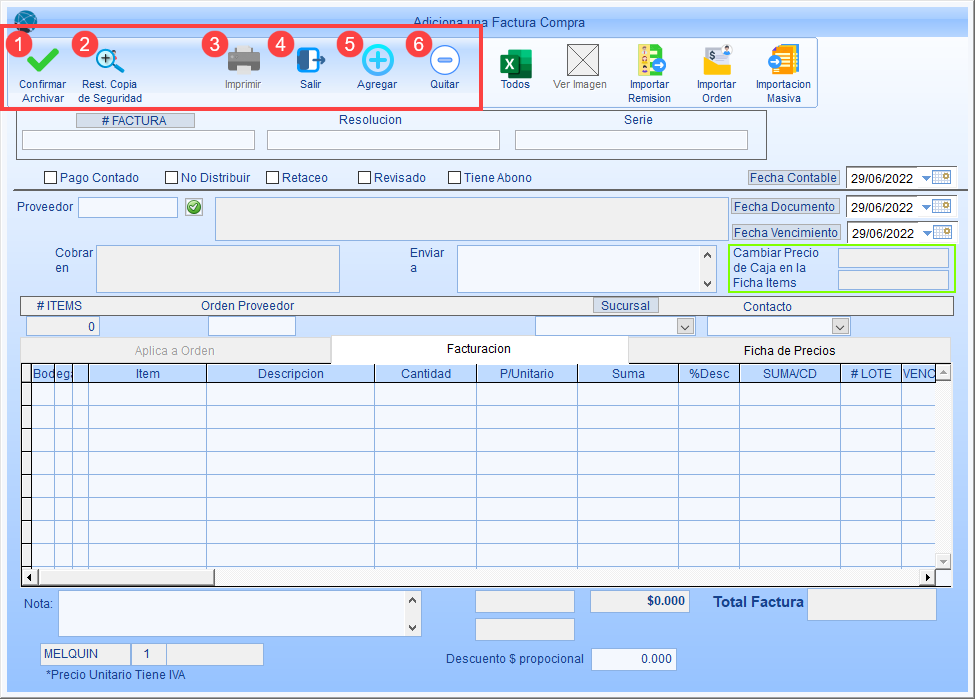975x699 pixels.
Task: Click the Nota box scroll down arrow
Action: click(412, 627)
